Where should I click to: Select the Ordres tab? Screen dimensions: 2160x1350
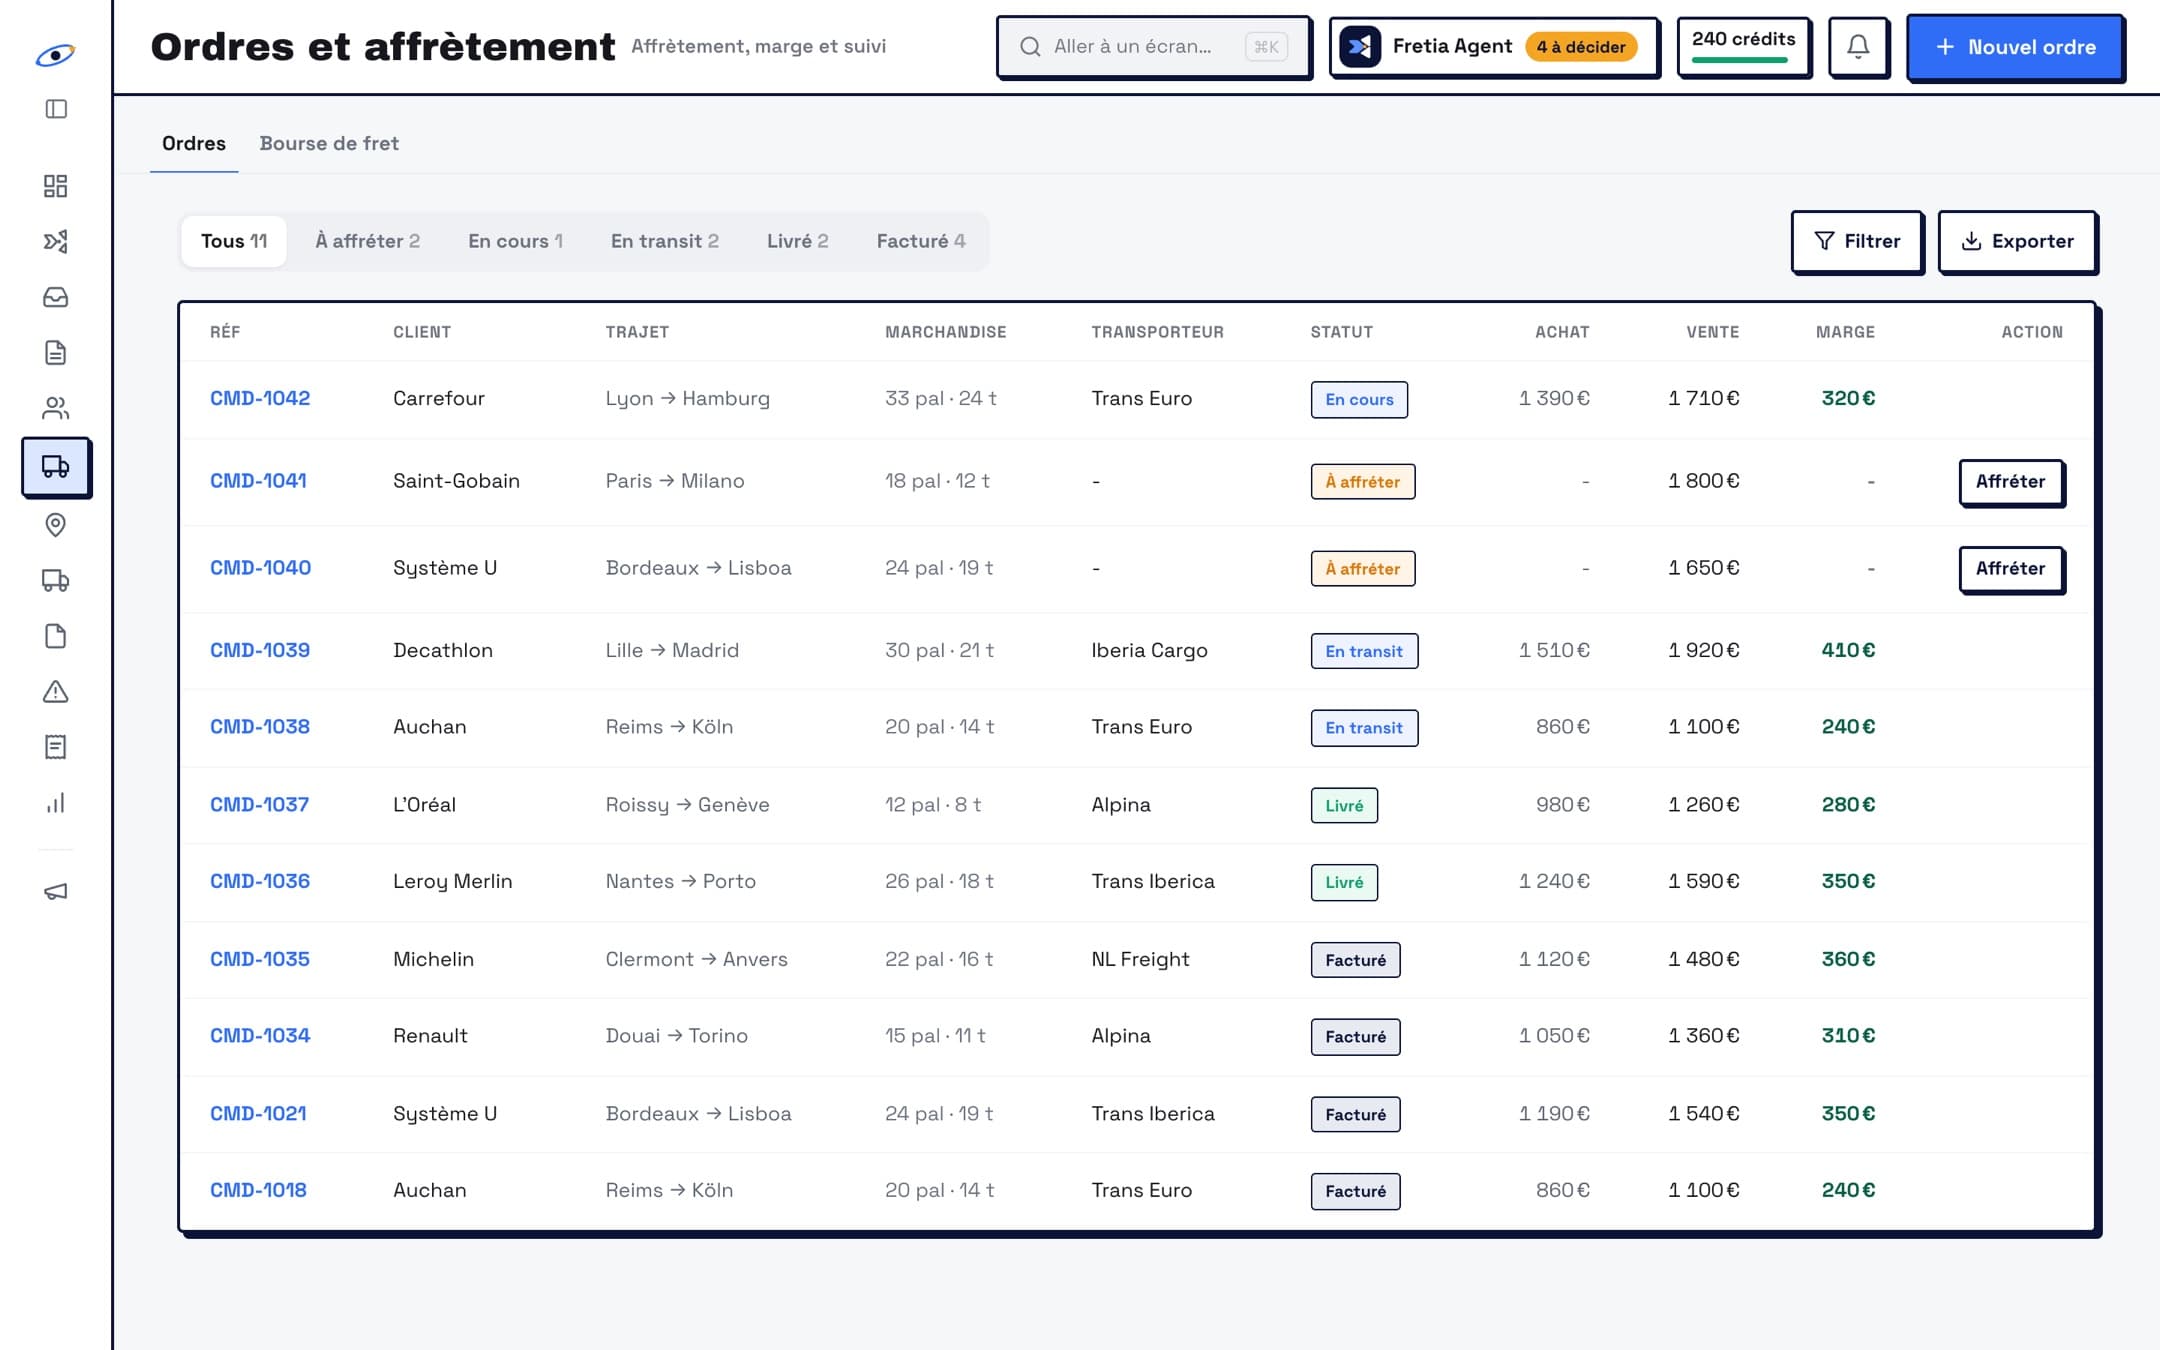(194, 143)
